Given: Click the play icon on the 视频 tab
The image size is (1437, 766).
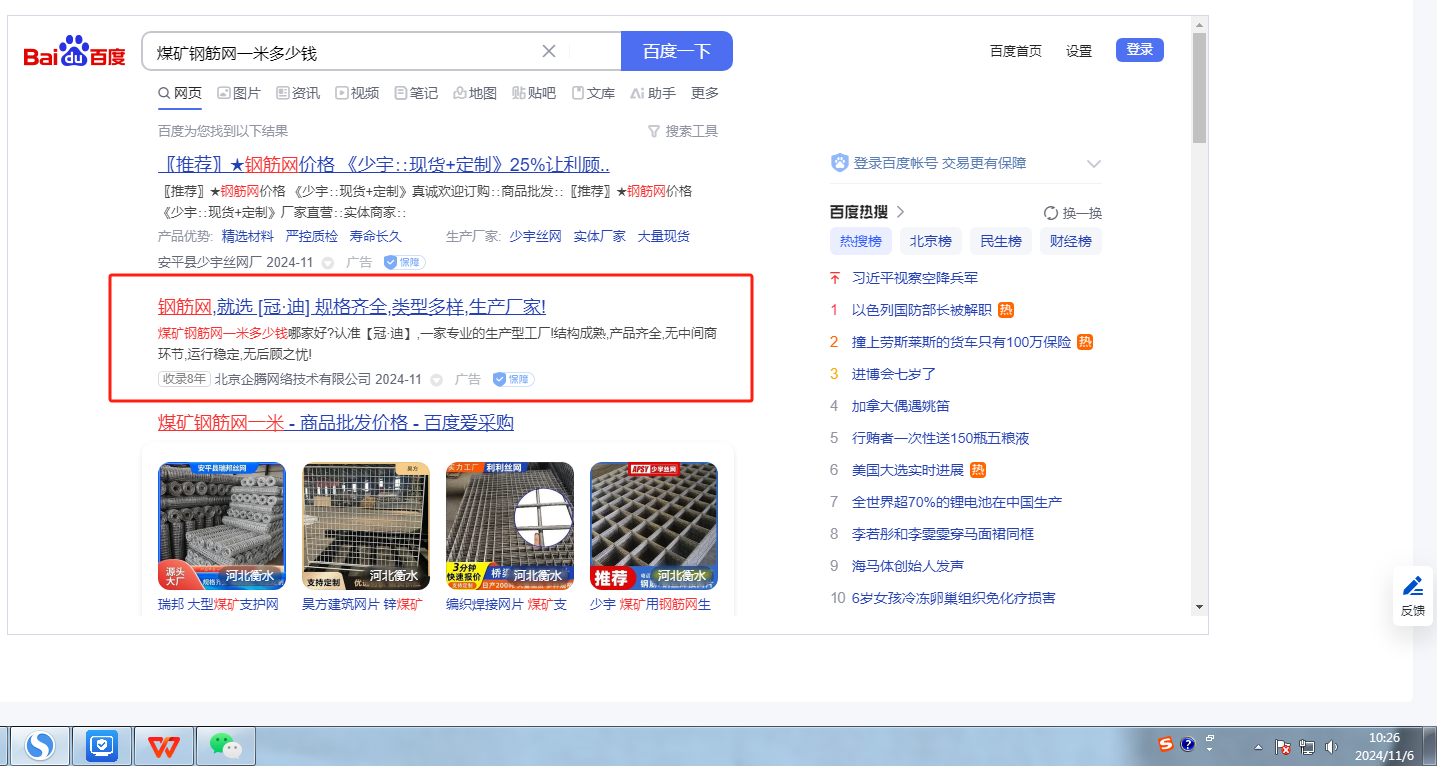Looking at the screenshot, I should (342, 93).
